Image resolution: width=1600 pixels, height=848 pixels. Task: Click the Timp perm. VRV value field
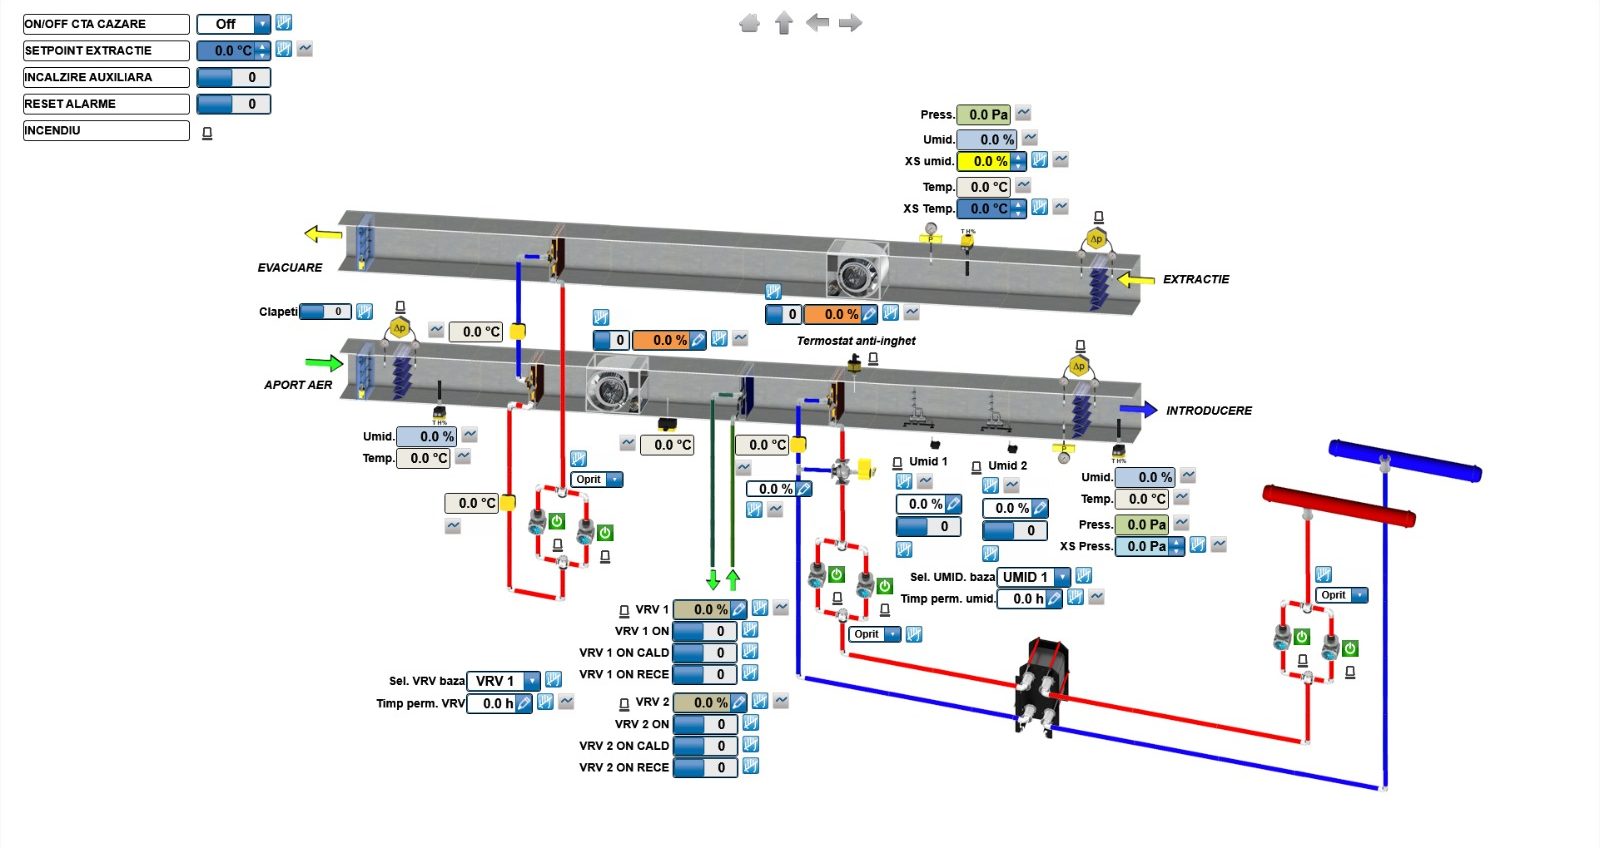click(x=491, y=703)
